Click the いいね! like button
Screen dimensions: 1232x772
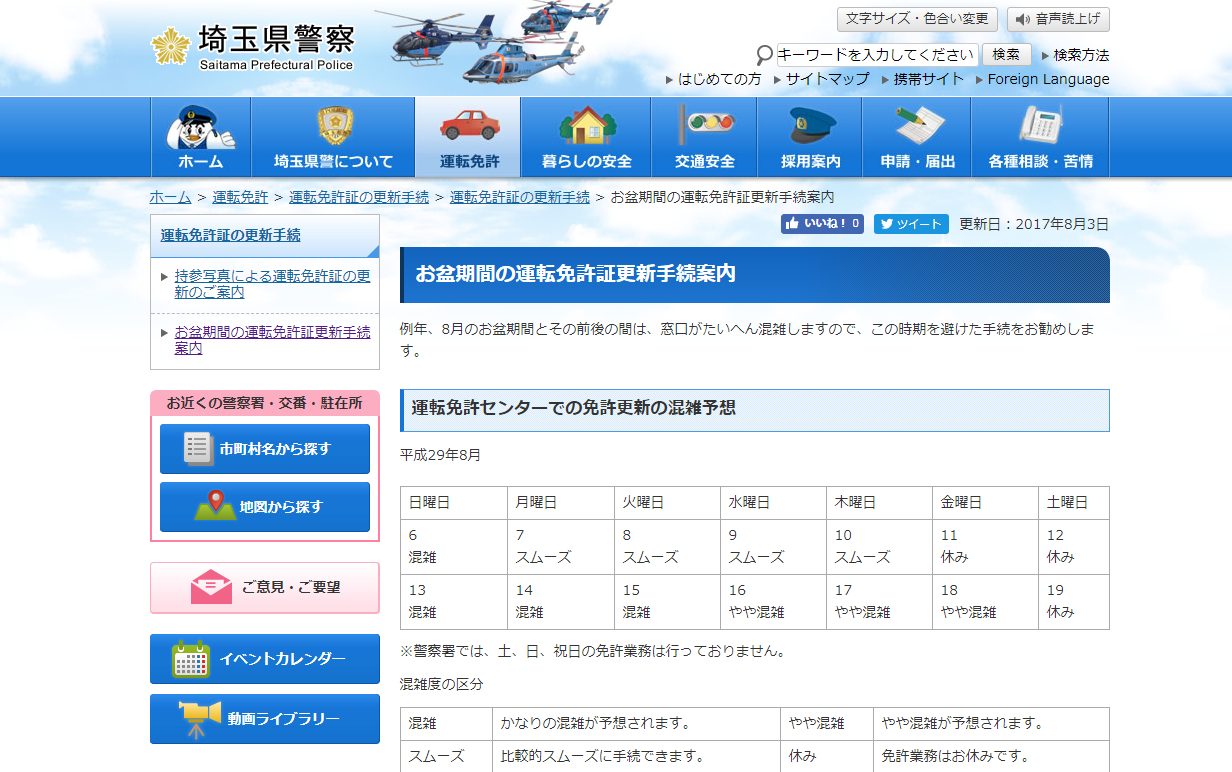(x=821, y=224)
